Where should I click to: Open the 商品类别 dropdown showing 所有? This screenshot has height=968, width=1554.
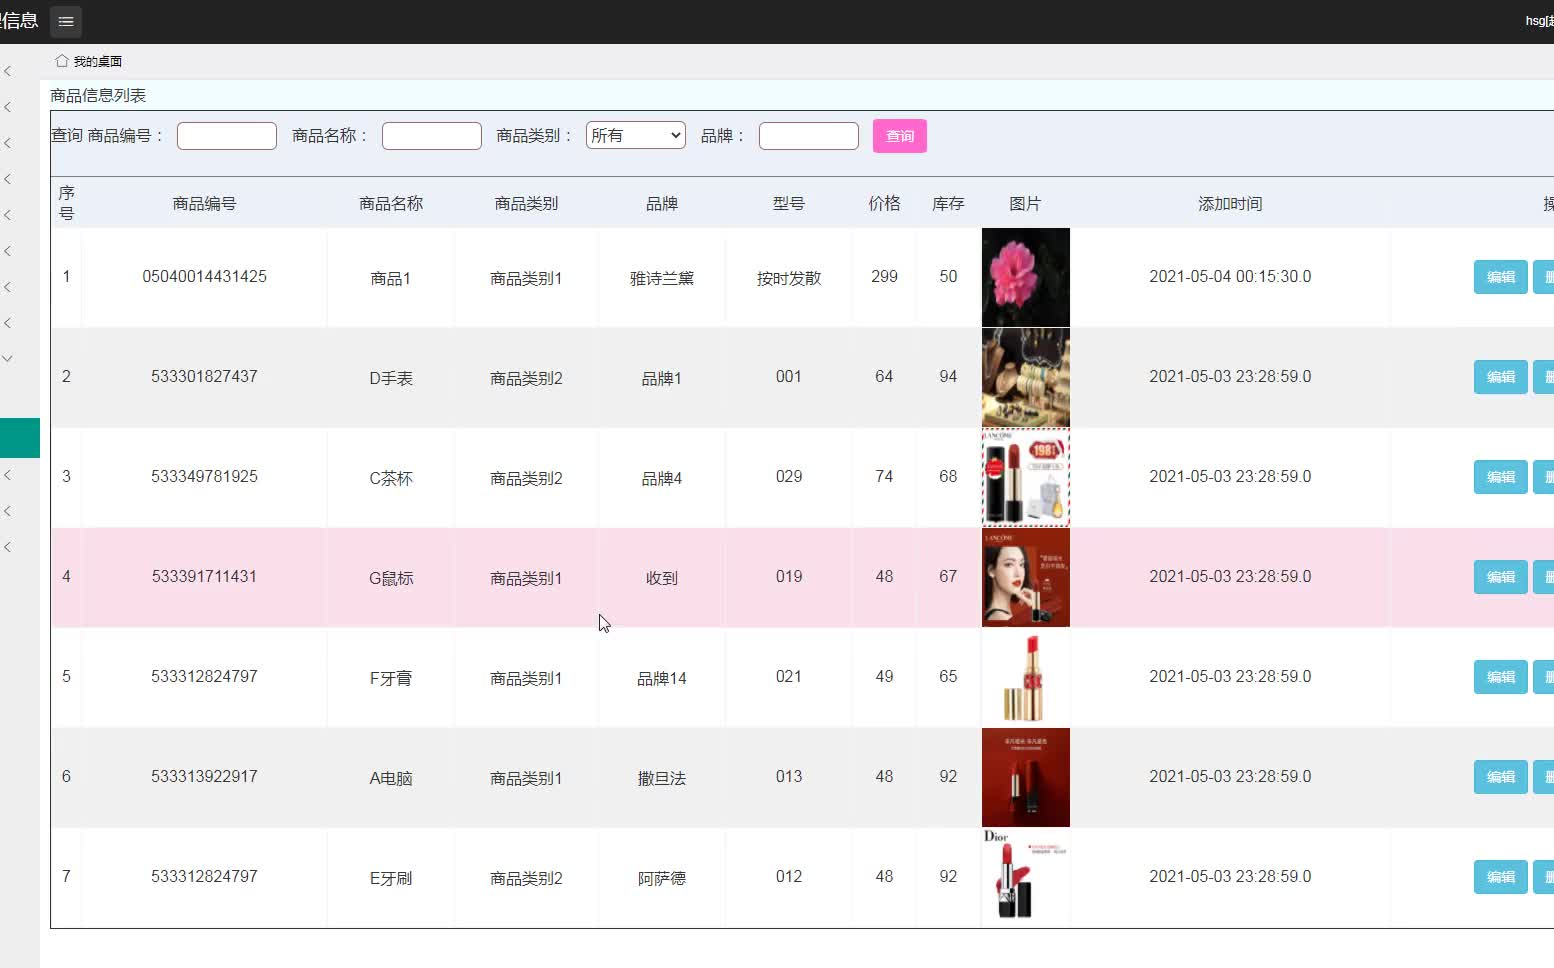635,135
